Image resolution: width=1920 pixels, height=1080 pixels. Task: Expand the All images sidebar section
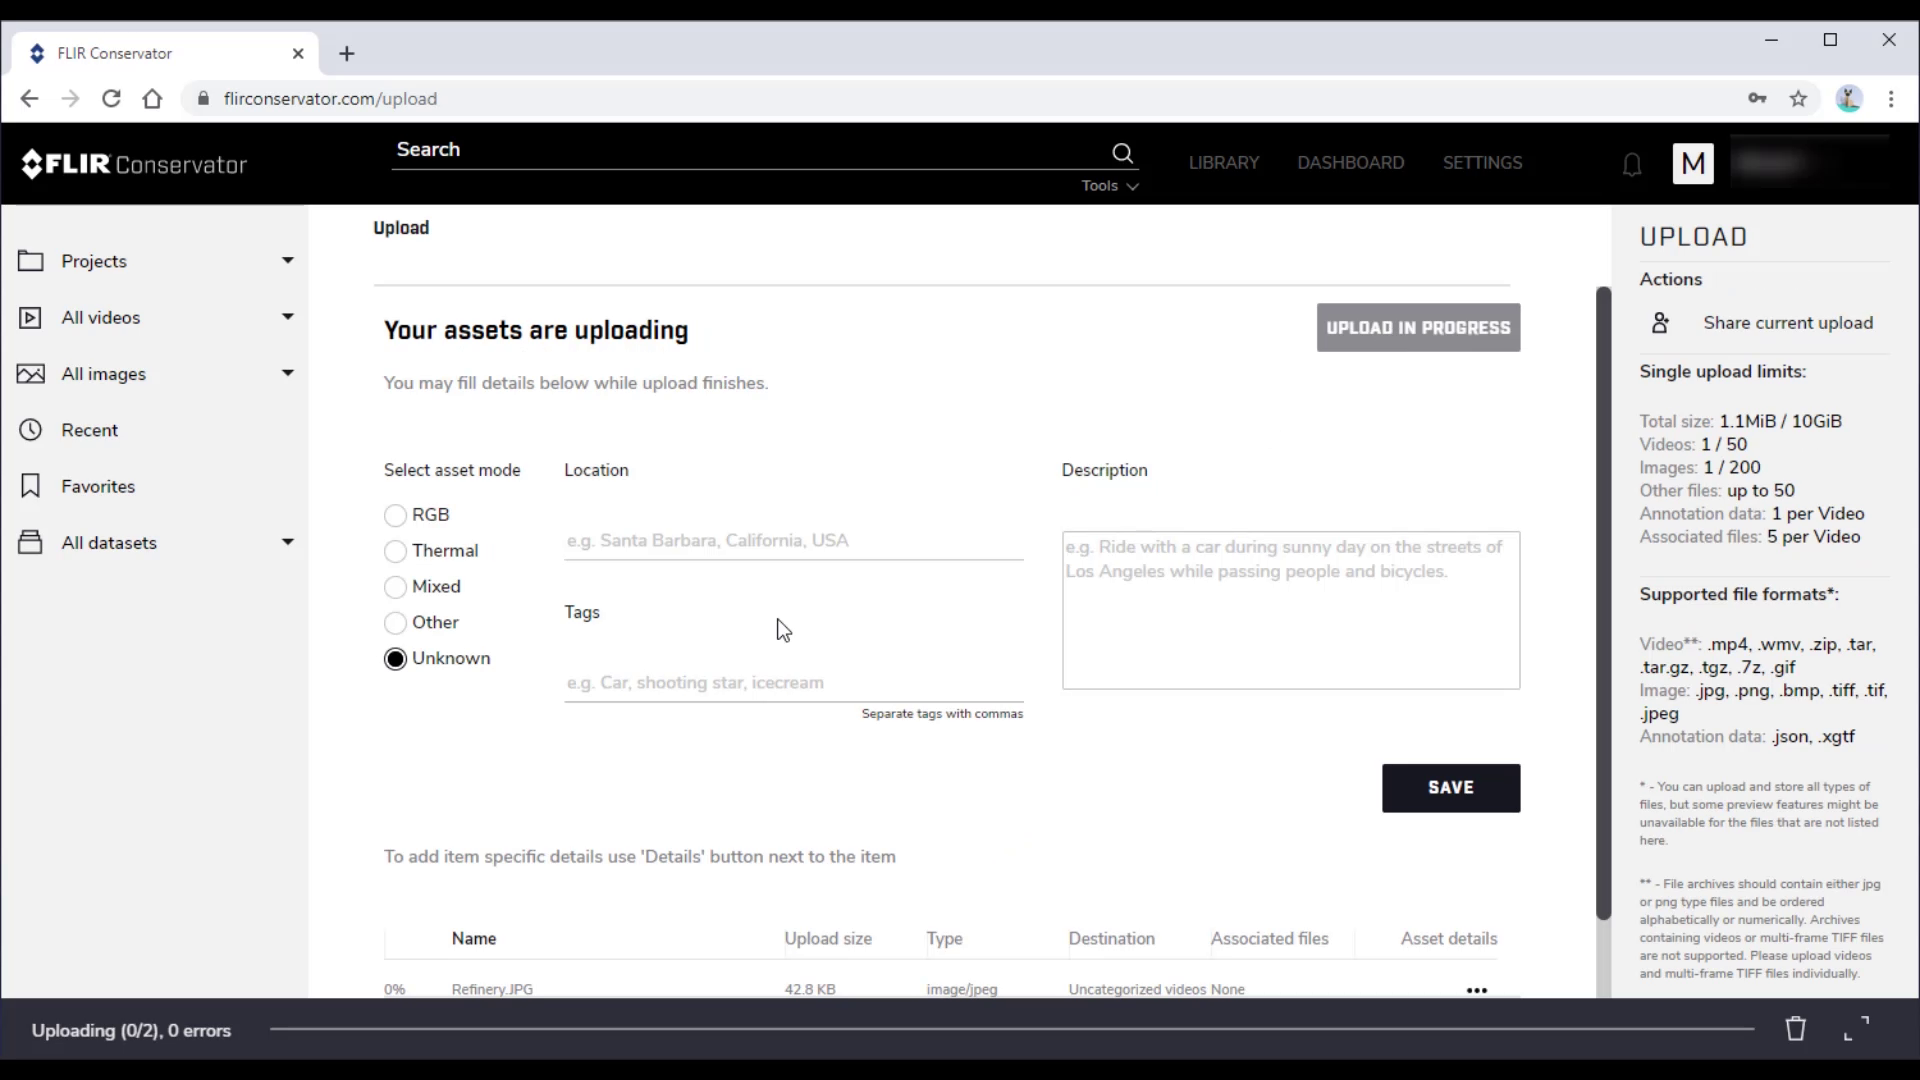coord(285,373)
